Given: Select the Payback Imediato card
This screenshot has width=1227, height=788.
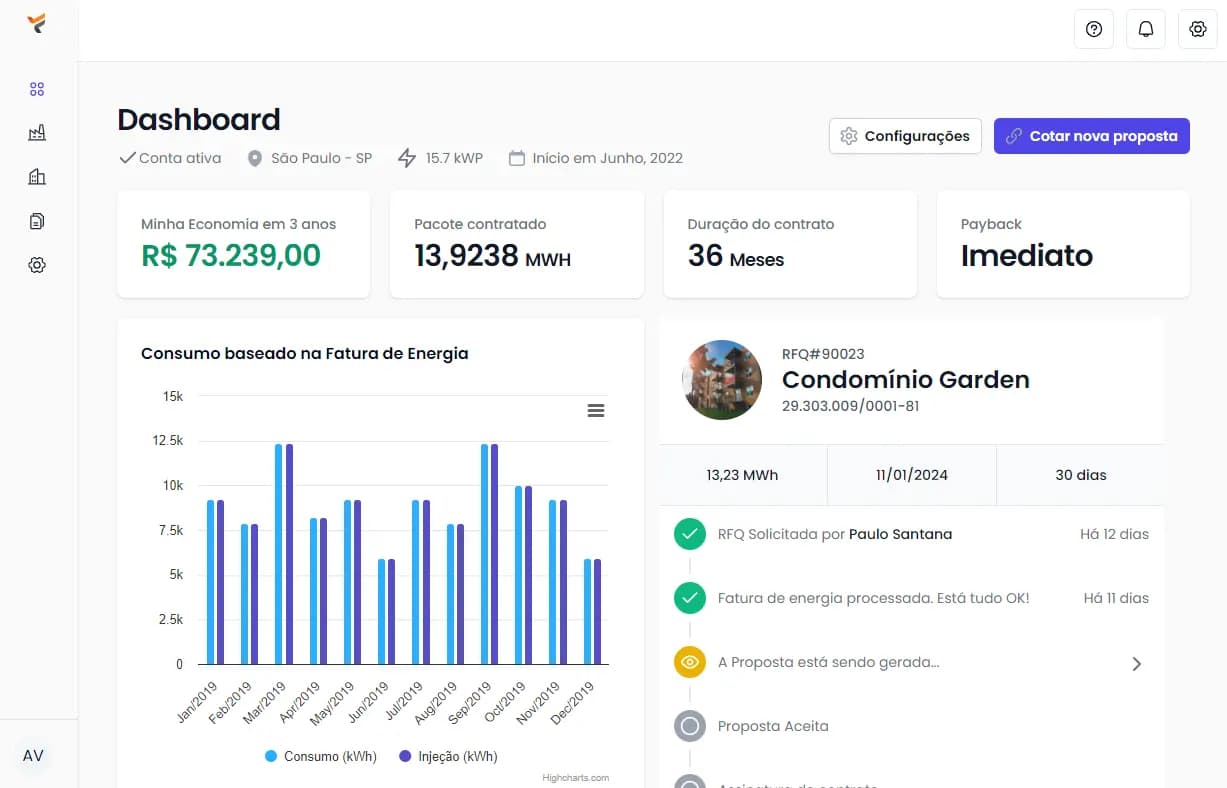Looking at the screenshot, I should point(1063,244).
